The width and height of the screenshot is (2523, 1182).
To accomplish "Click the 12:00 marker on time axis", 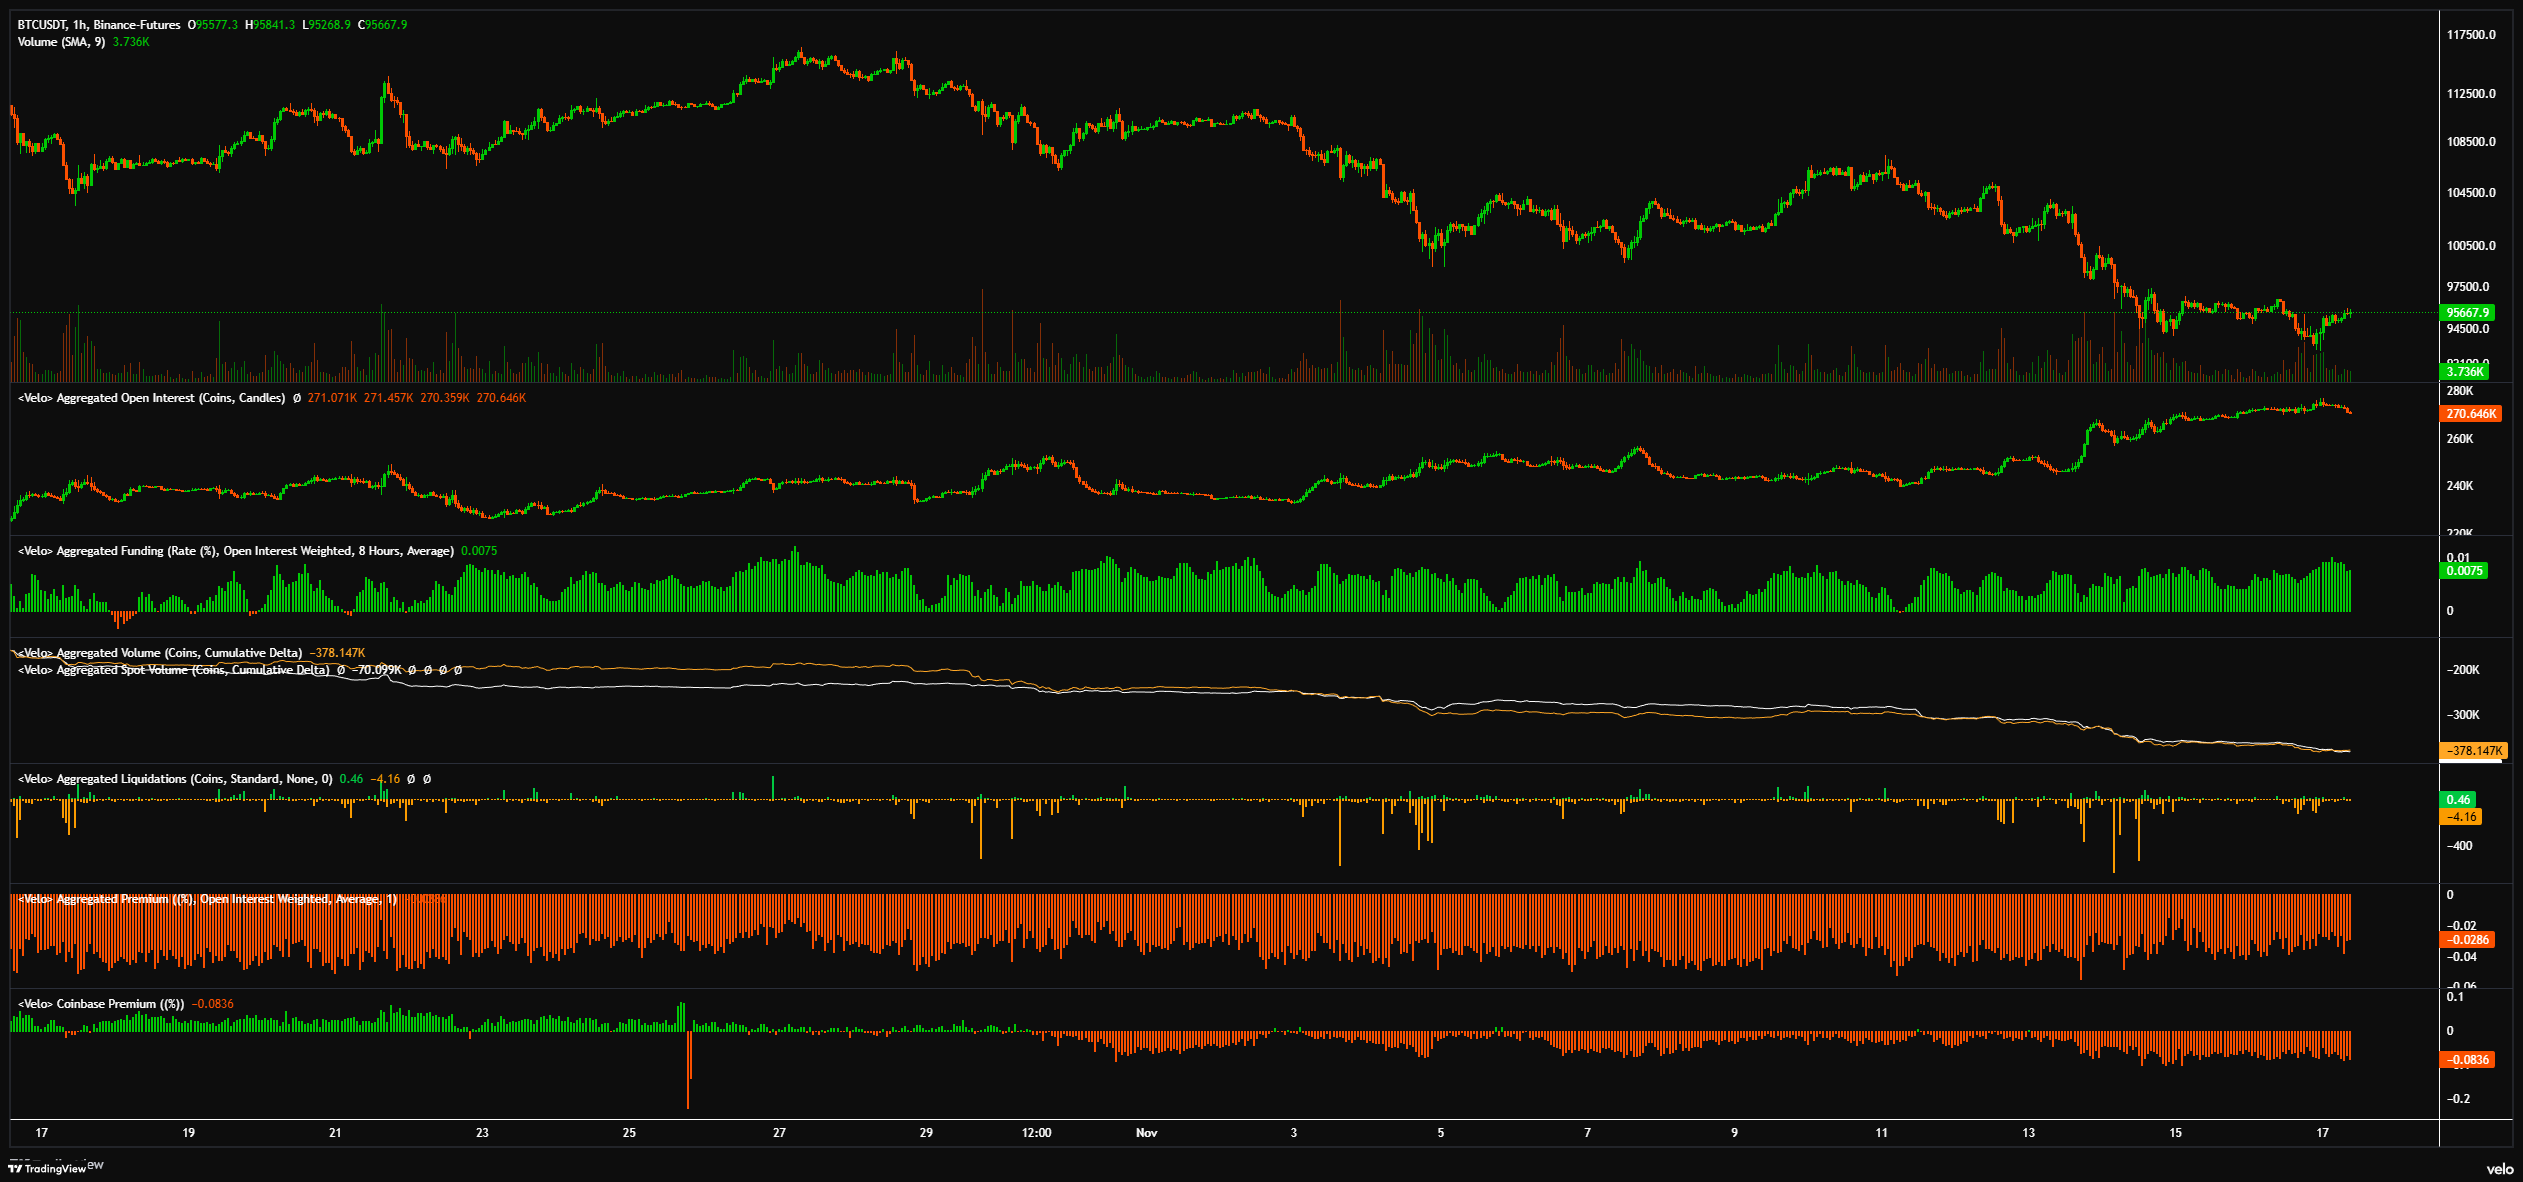I will [1036, 1133].
